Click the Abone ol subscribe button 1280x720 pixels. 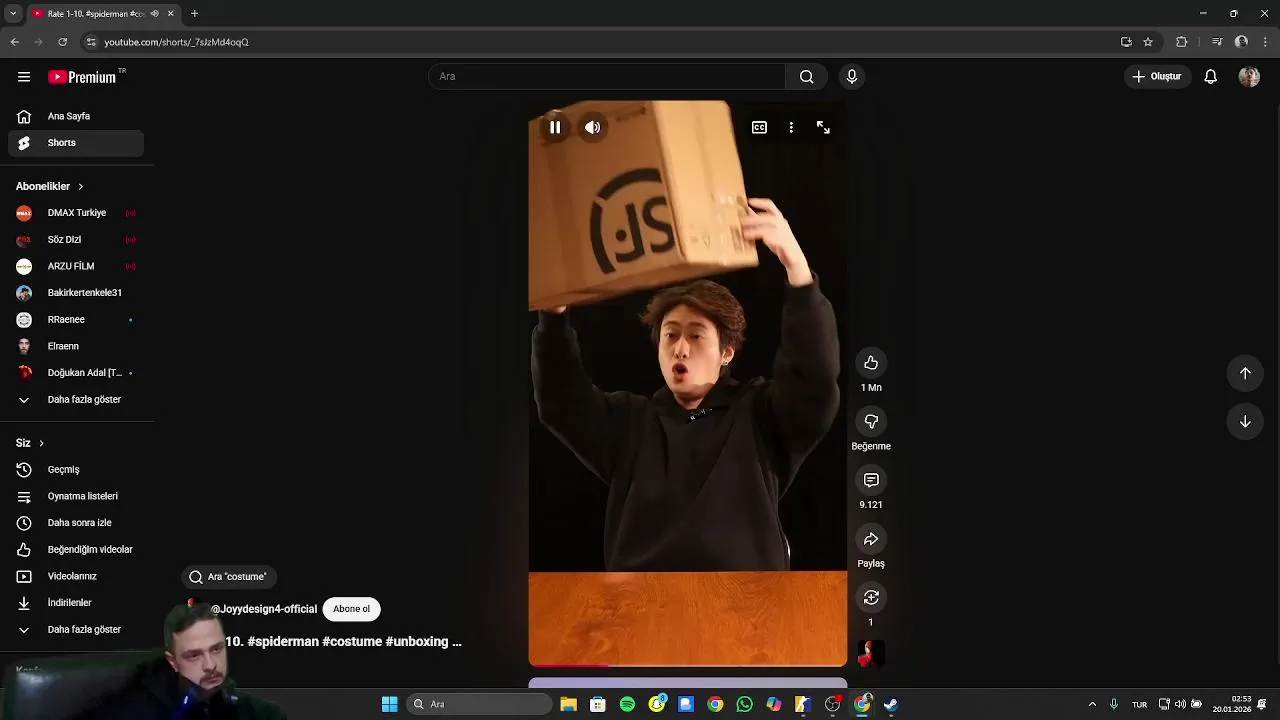351,609
